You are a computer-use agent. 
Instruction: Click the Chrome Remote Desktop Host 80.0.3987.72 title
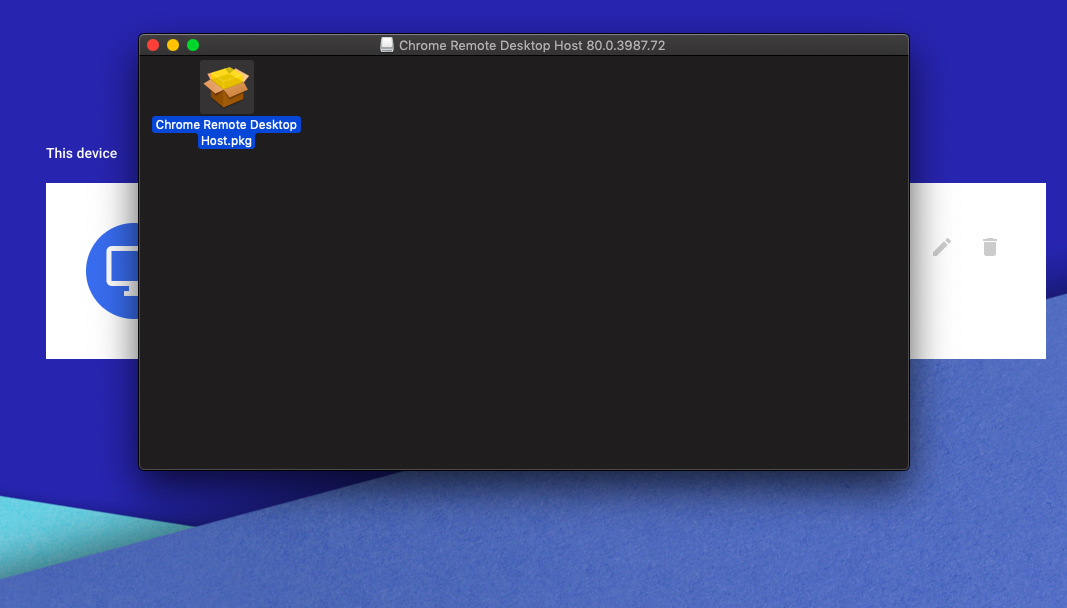[x=532, y=46]
